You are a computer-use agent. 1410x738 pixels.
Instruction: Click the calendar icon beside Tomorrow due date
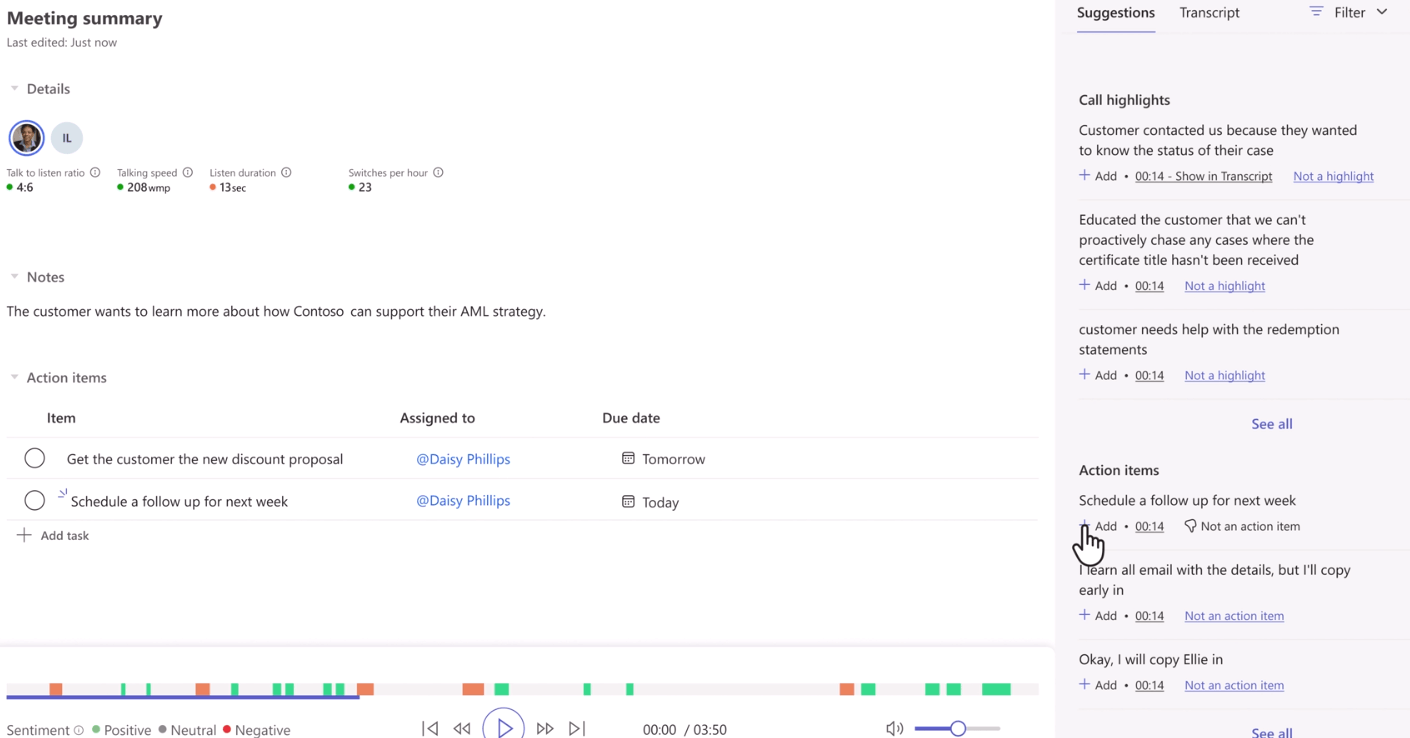[628, 458]
